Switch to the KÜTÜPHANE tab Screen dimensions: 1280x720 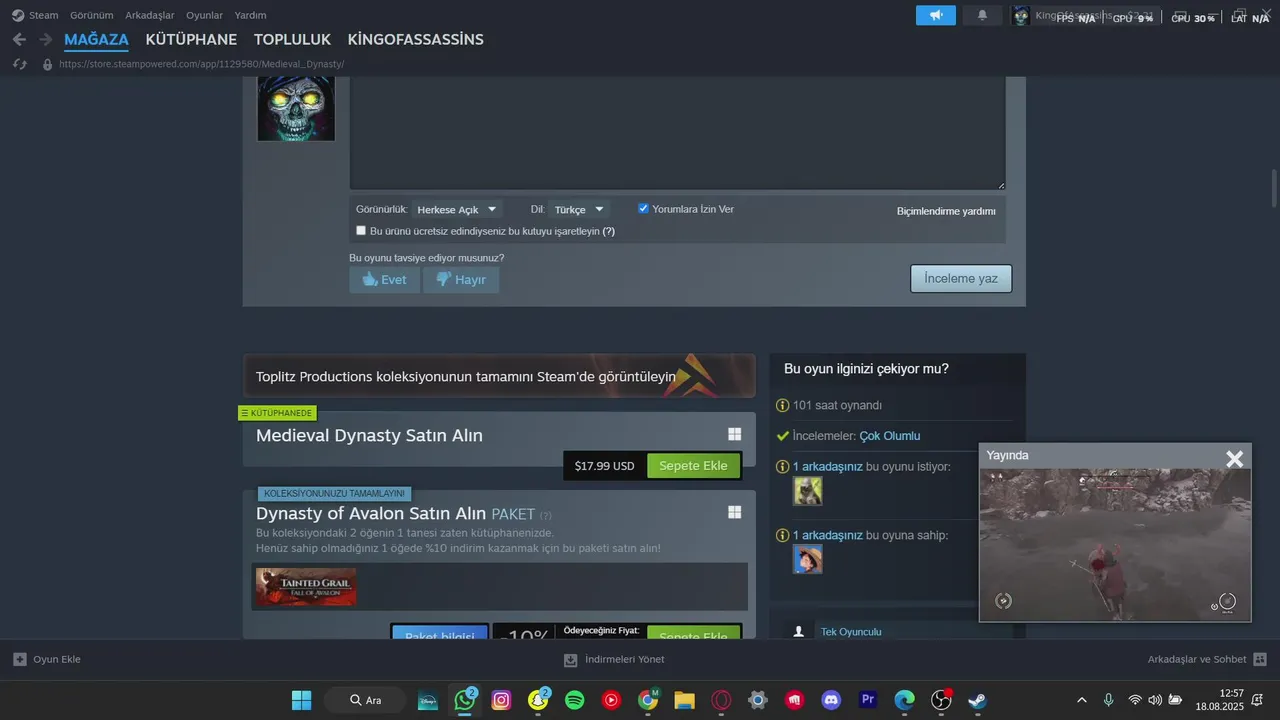[191, 39]
